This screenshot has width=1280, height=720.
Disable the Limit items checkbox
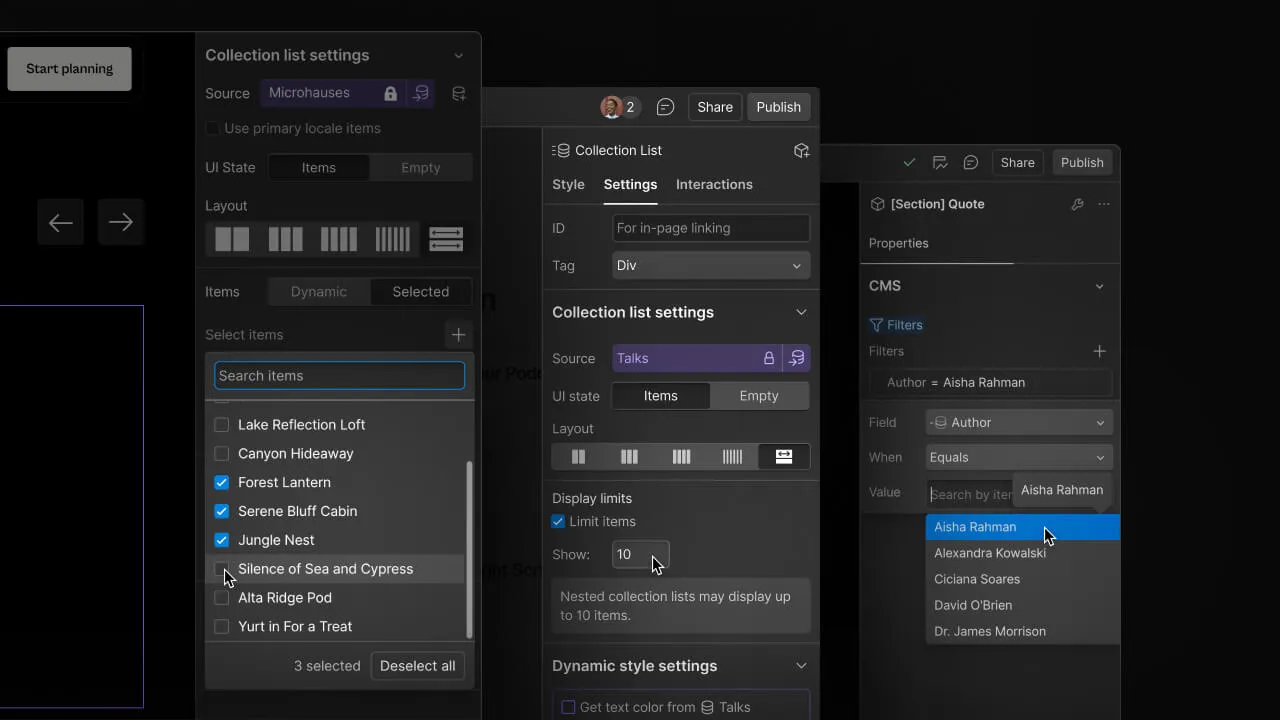tap(558, 521)
